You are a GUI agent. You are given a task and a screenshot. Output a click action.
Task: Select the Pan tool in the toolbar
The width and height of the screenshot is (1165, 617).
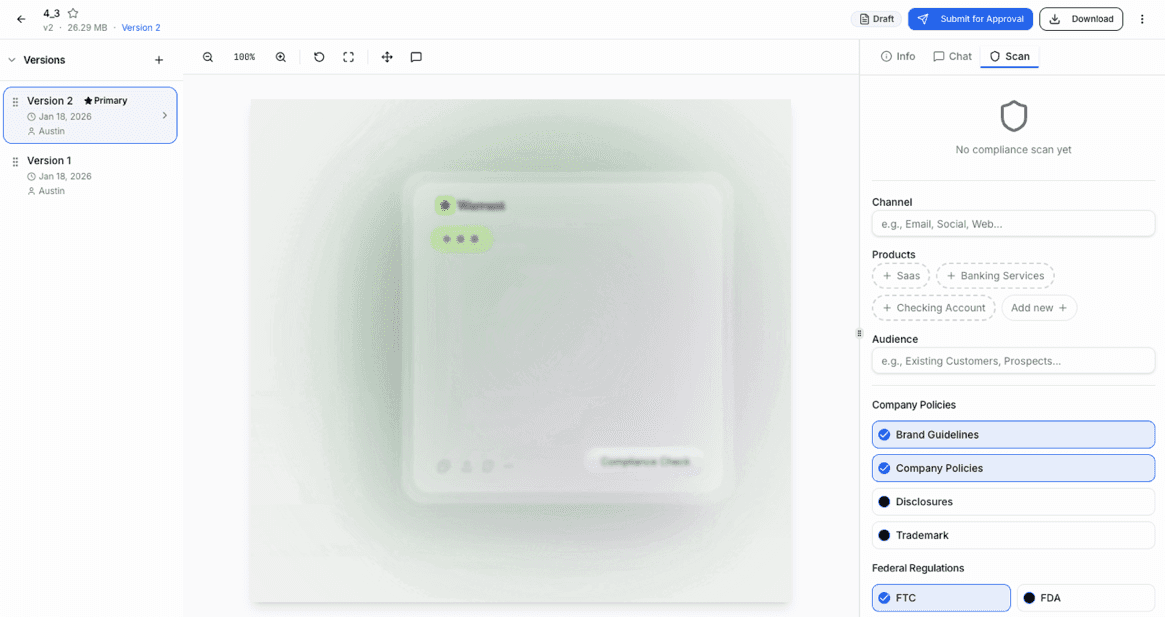(387, 57)
